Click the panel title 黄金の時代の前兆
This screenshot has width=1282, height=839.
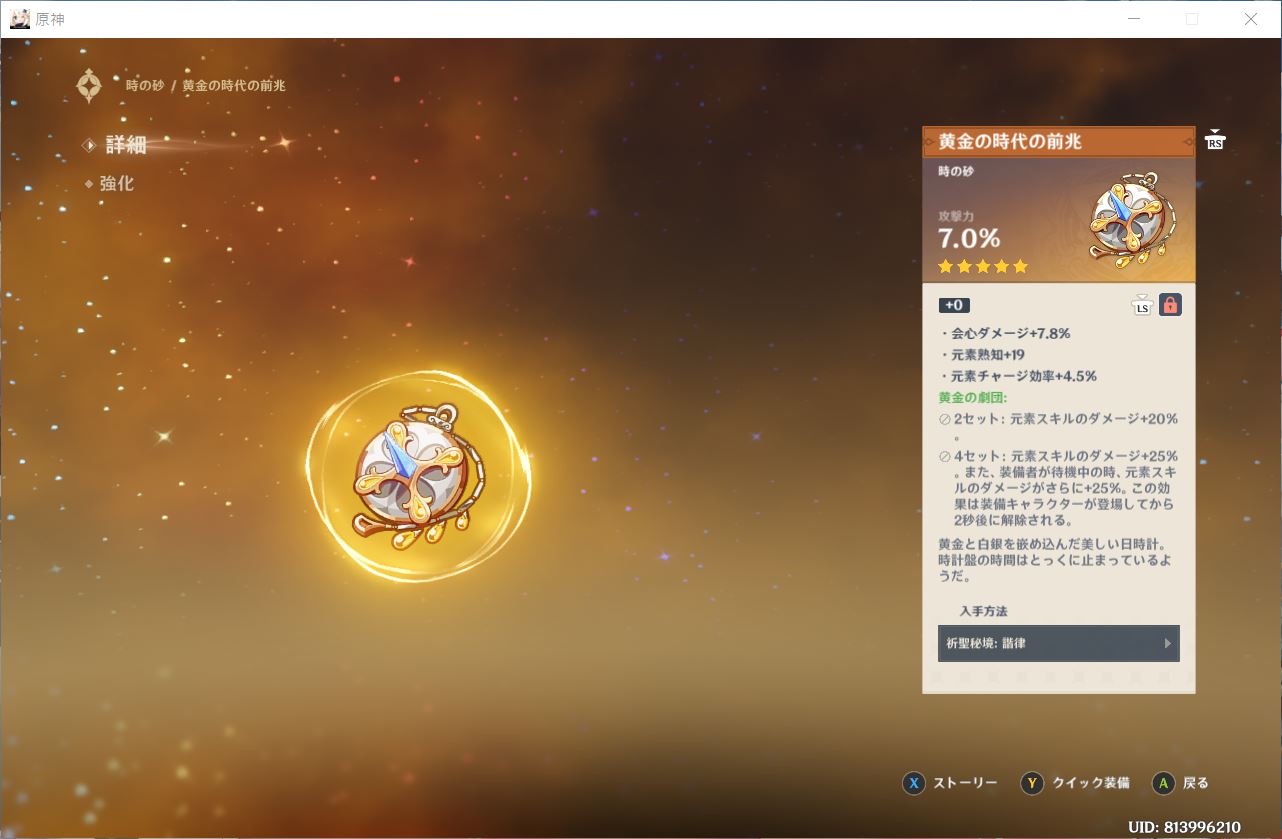point(1010,142)
